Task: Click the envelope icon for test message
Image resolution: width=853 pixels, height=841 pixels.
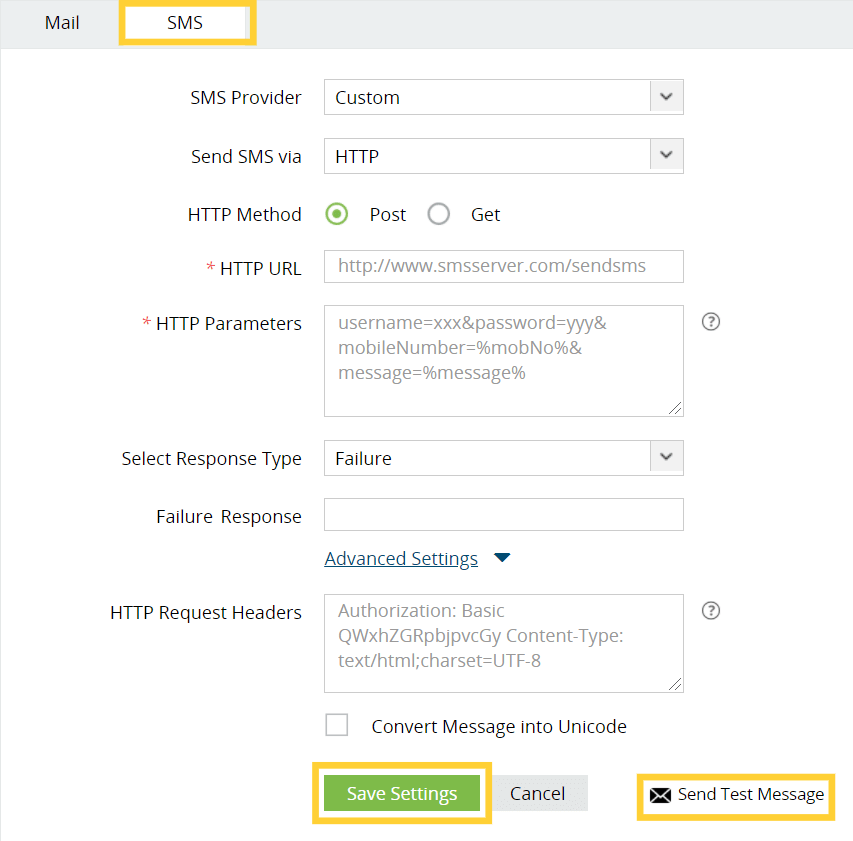Action: (x=660, y=796)
